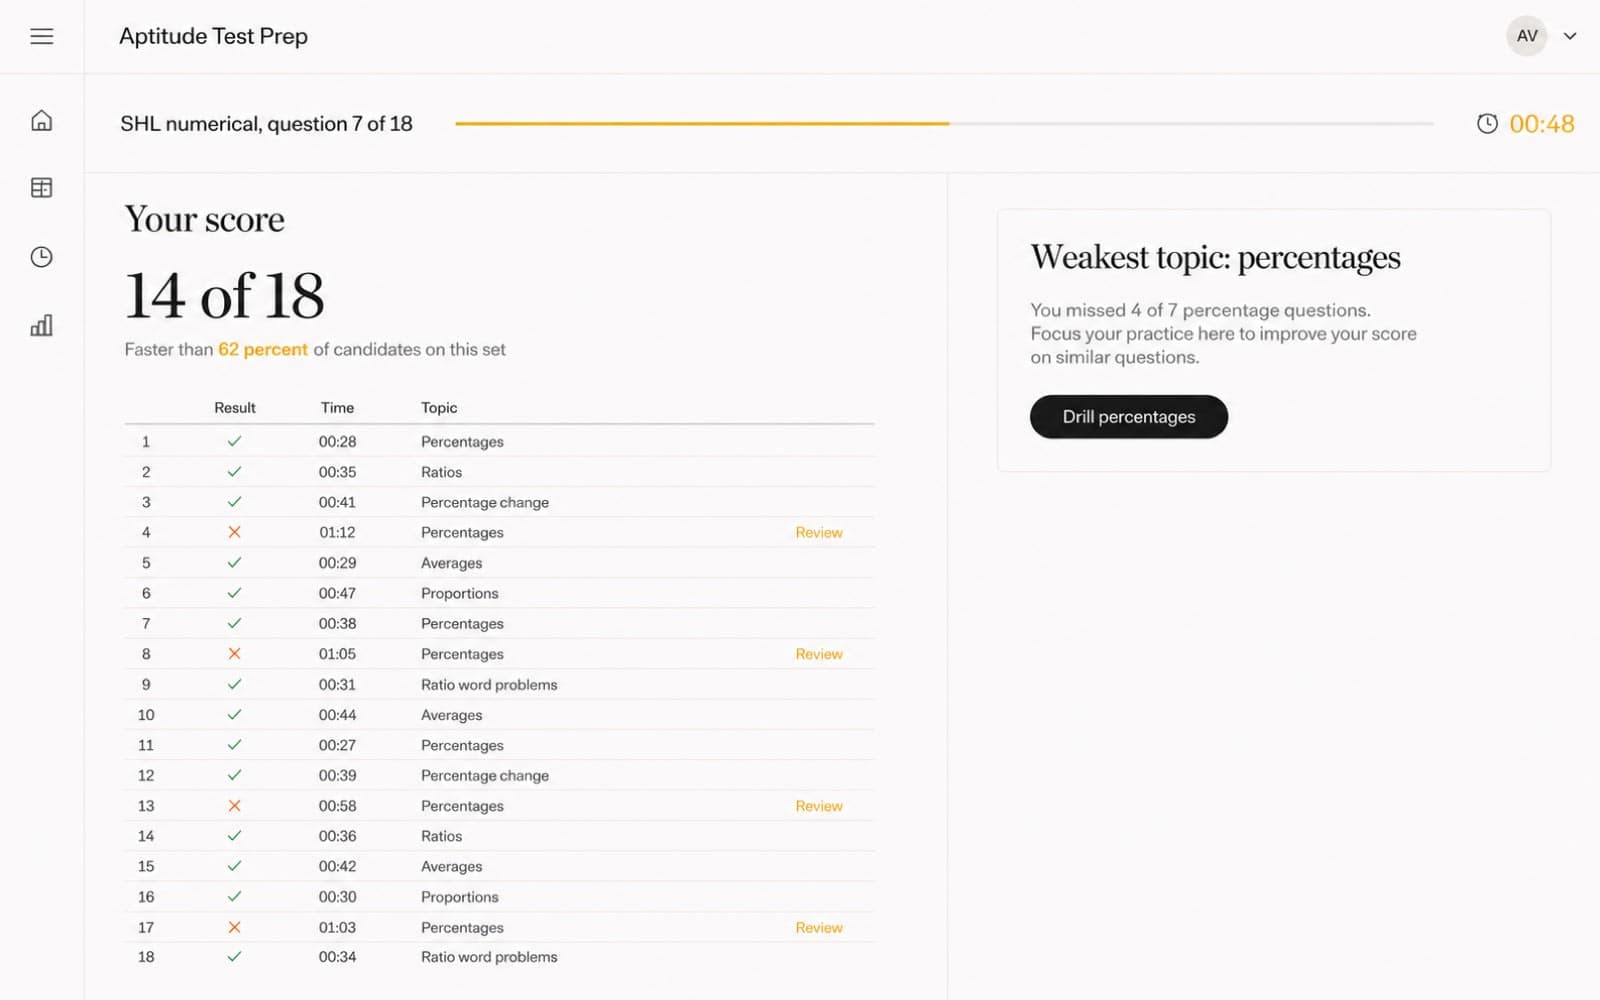This screenshot has height=1000, width=1600.
Task: Go to the Home sidebar icon
Action: tap(41, 120)
